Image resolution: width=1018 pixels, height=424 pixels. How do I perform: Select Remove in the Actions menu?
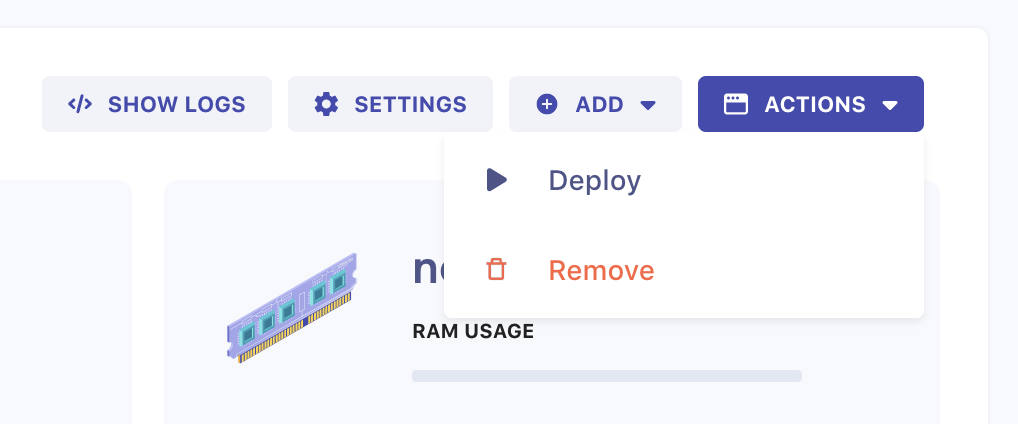pyautogui.click(x=601, y=270)
